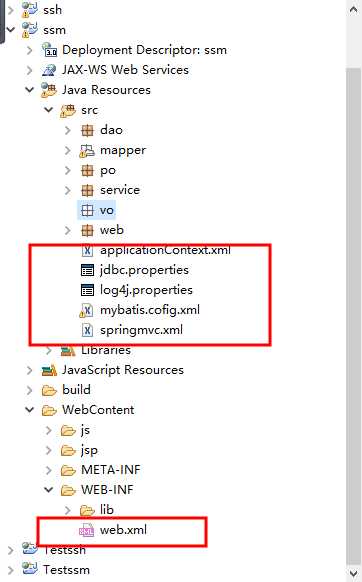Expand the Testssm project
Viewport: 362px width, 582px height.
11,570
